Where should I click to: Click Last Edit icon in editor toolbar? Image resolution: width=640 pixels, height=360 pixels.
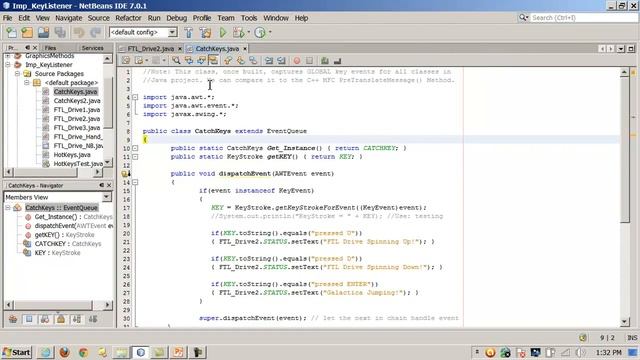click(126, 60)
